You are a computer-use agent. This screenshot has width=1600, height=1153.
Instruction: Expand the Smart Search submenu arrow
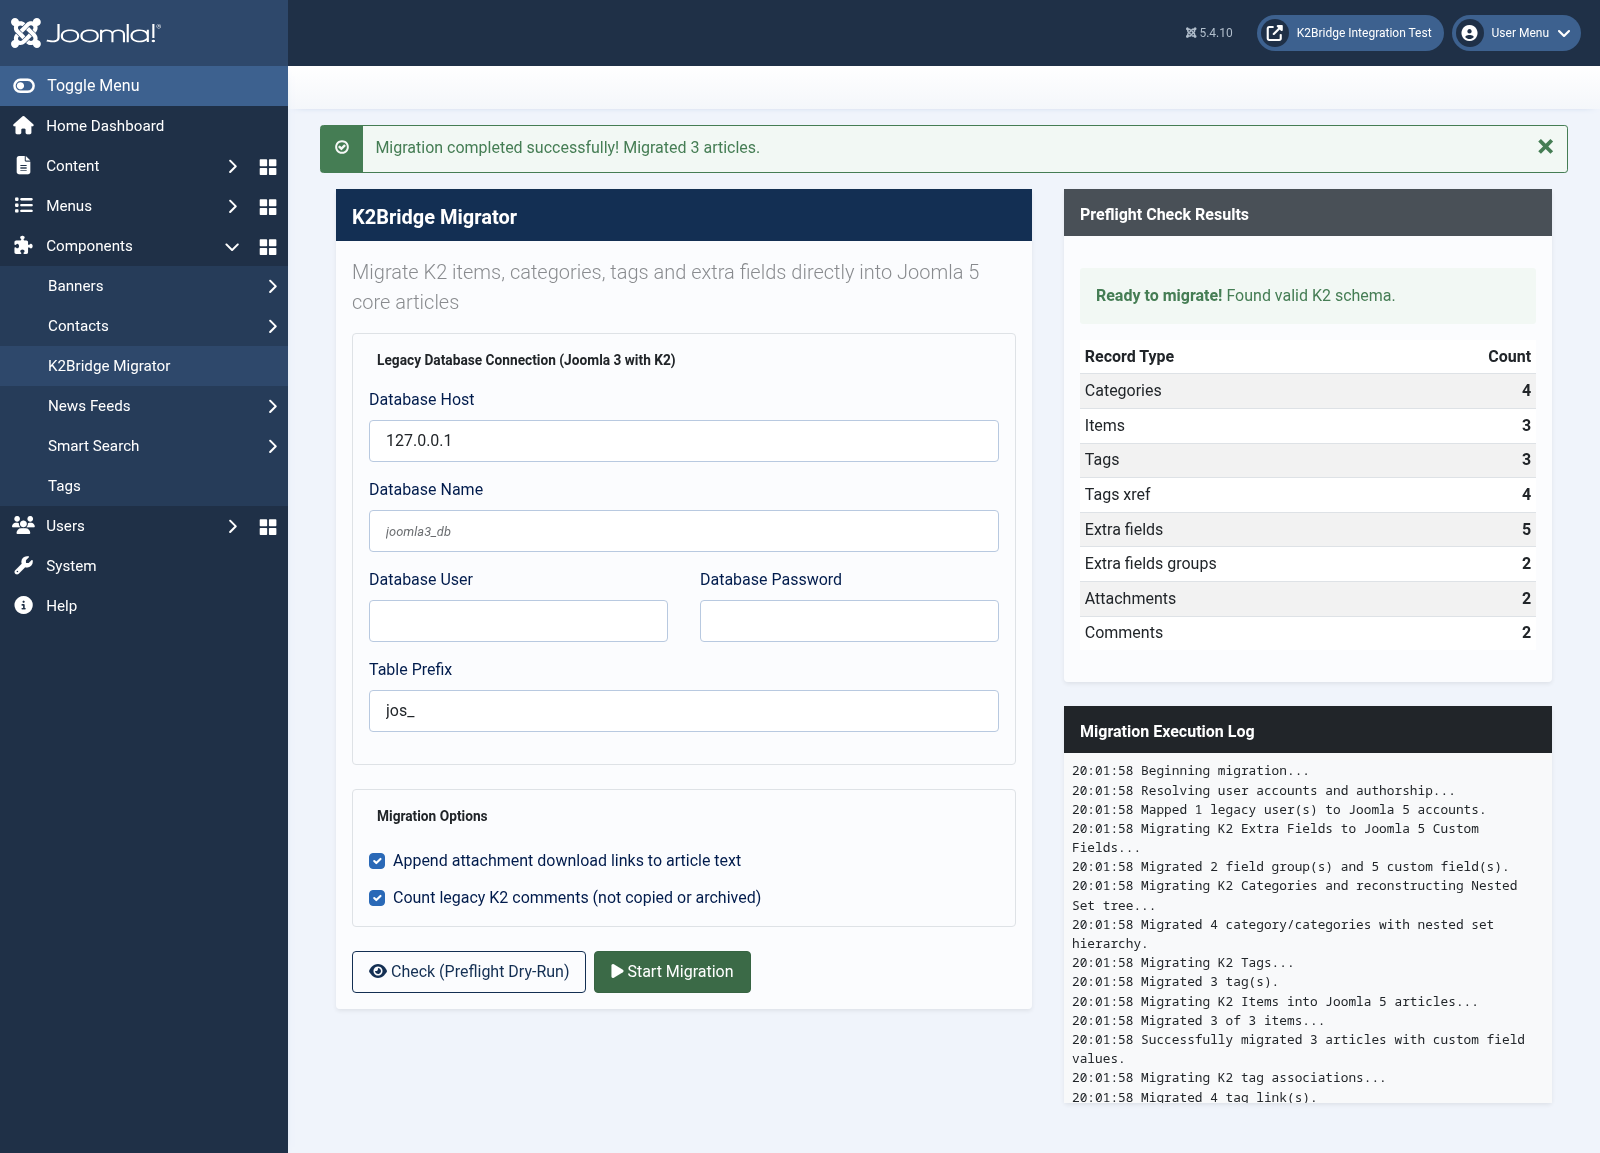coord(273,446)
